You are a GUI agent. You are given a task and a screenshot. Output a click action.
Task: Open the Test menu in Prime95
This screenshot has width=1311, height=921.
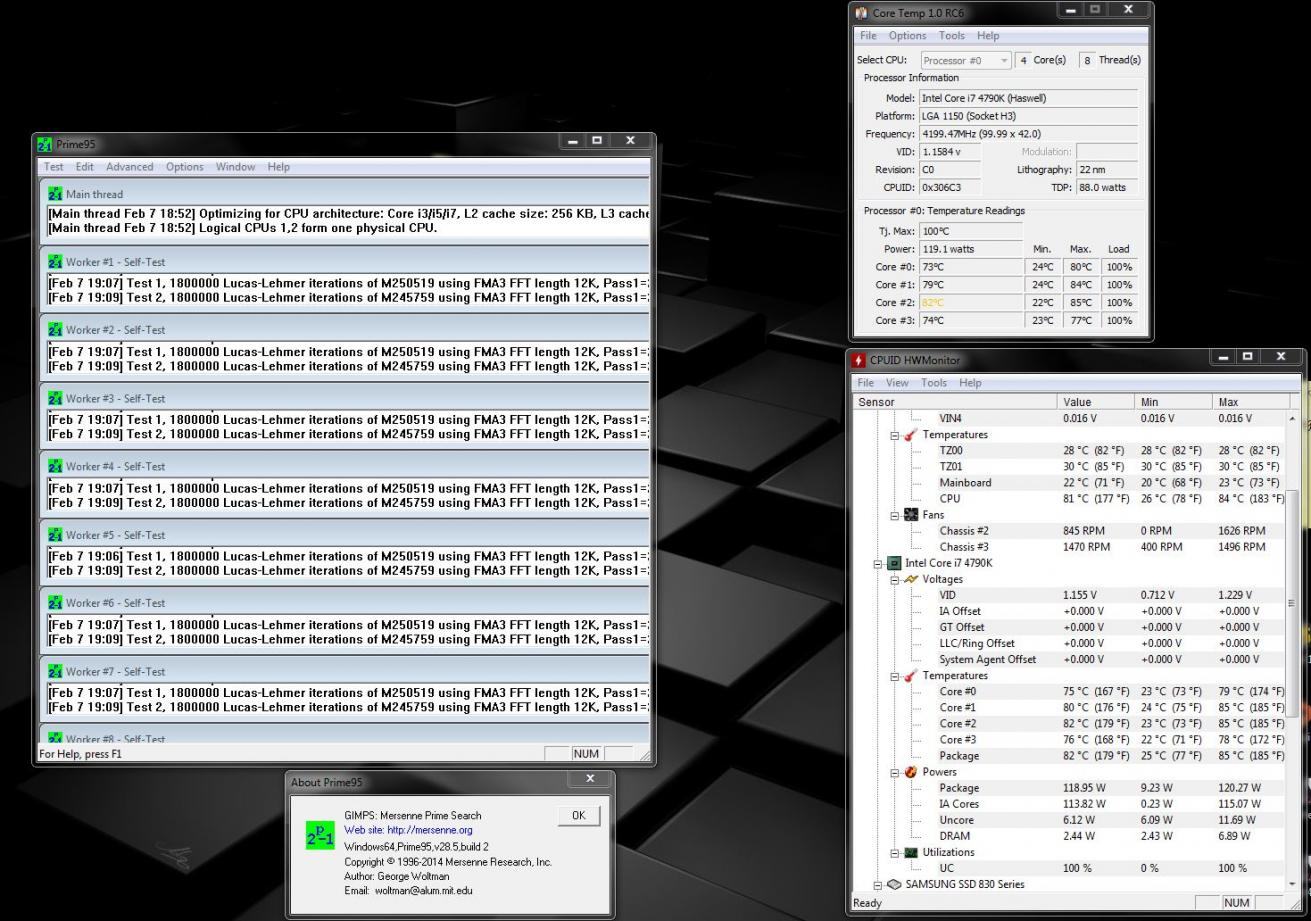53,167
